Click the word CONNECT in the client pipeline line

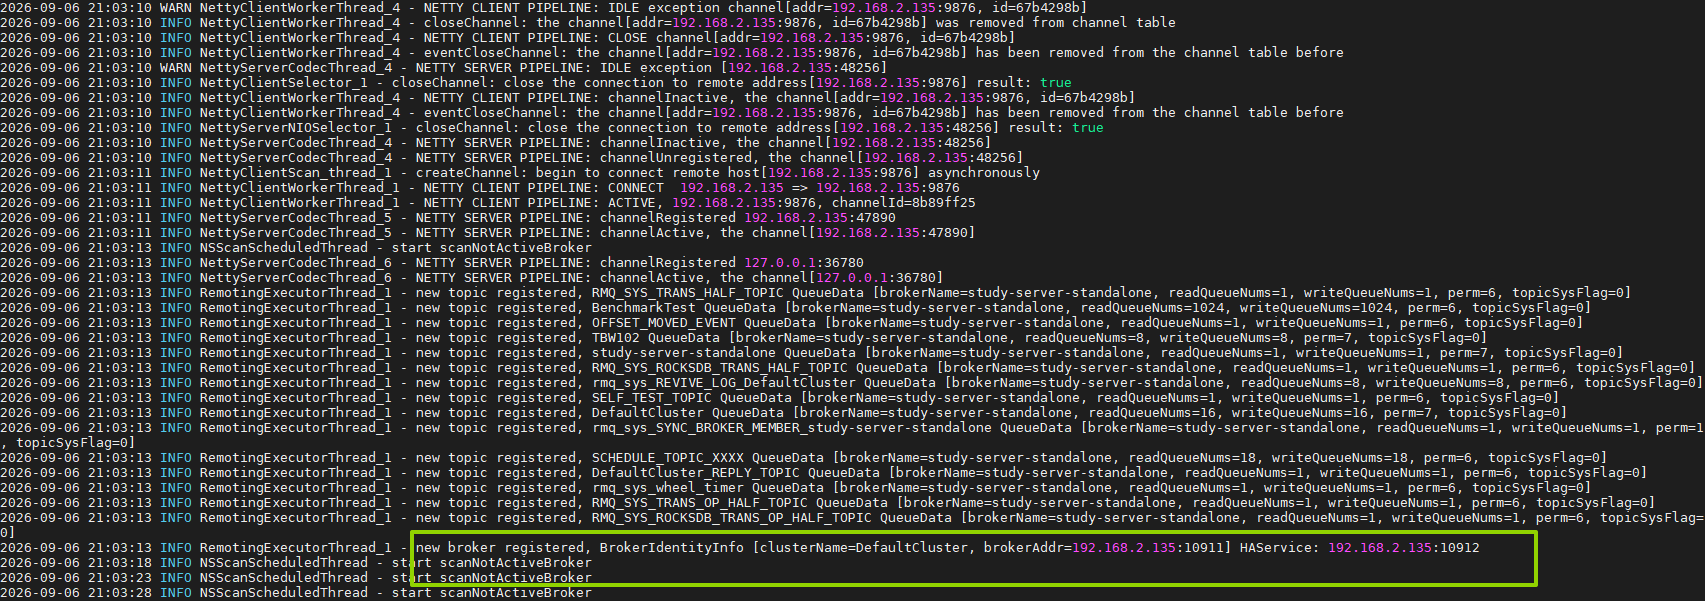[x=635, y=188]
